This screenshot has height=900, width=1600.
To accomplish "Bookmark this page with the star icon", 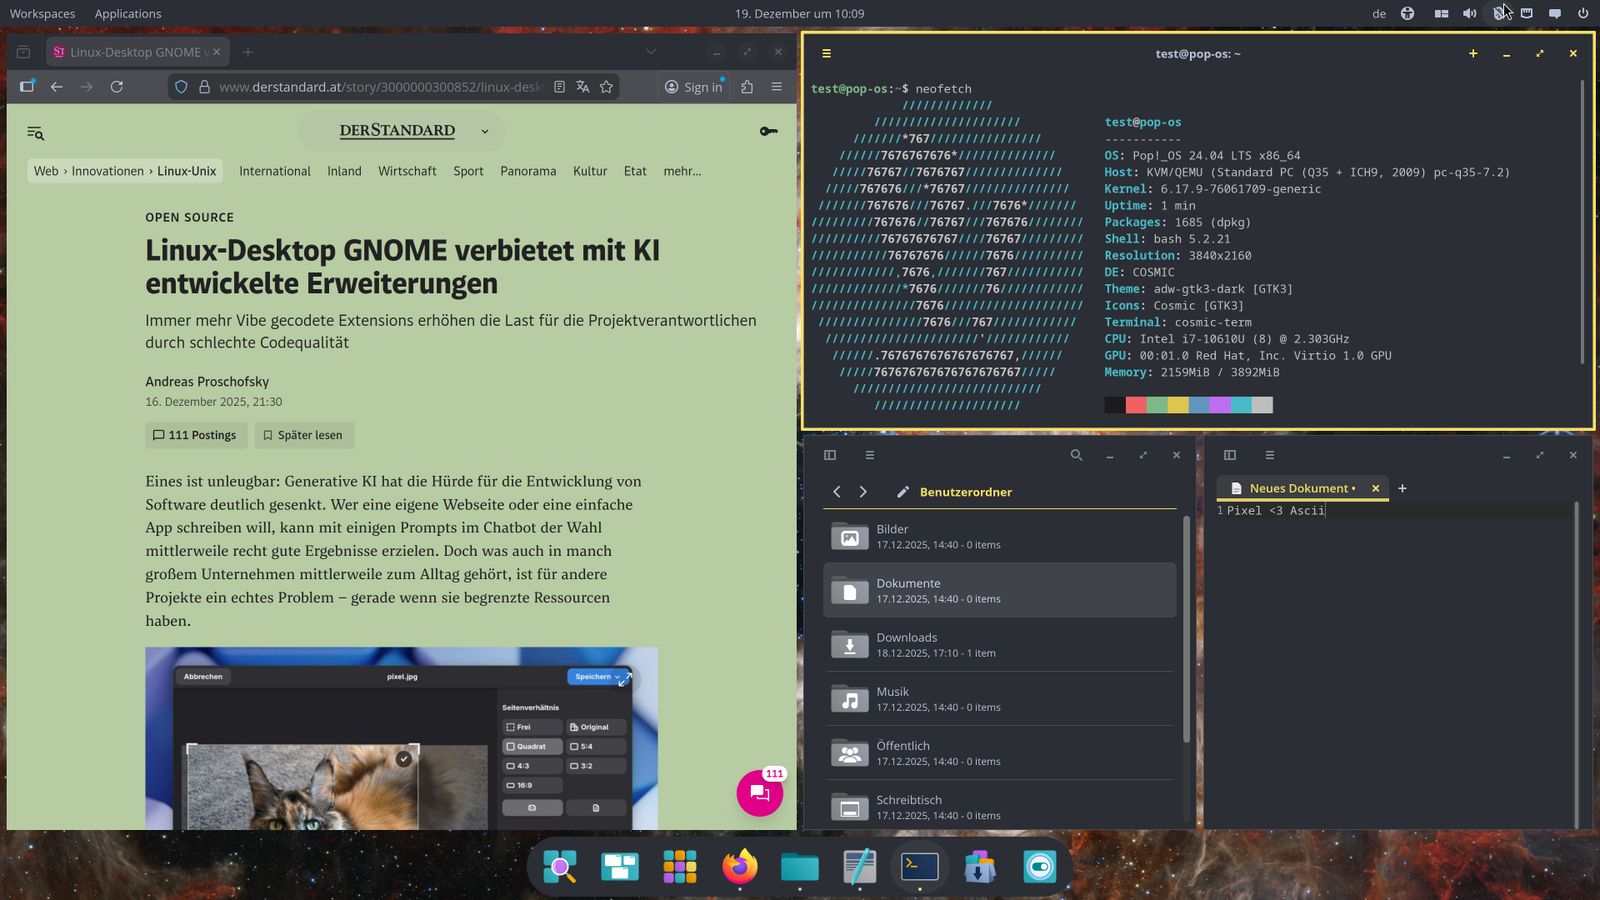I will pos(606,87).
